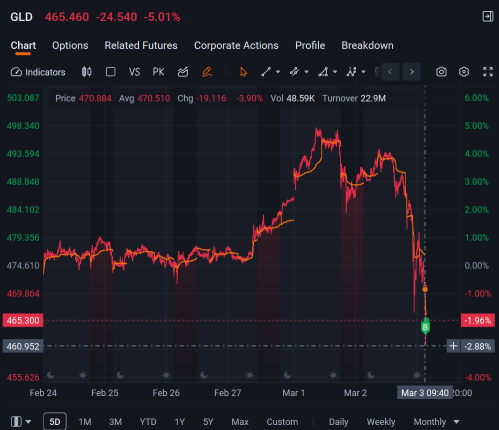Select the 5D time range
Screen dimensions: 499x430
tap(55, 422)
